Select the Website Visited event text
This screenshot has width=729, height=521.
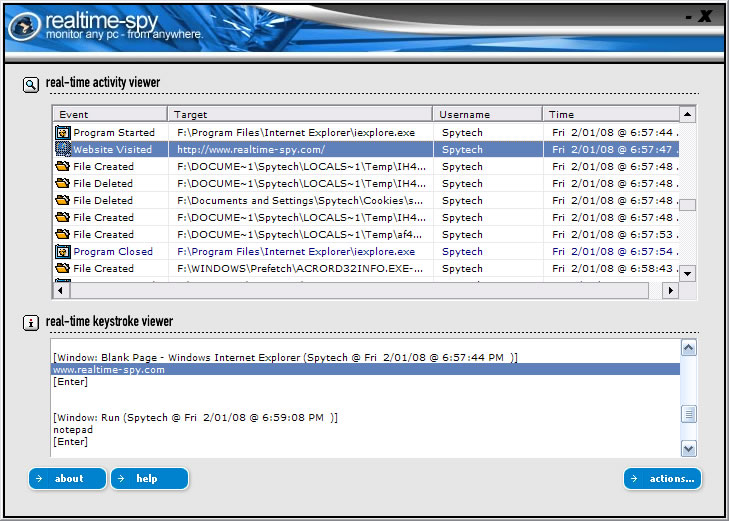point(113,150)
